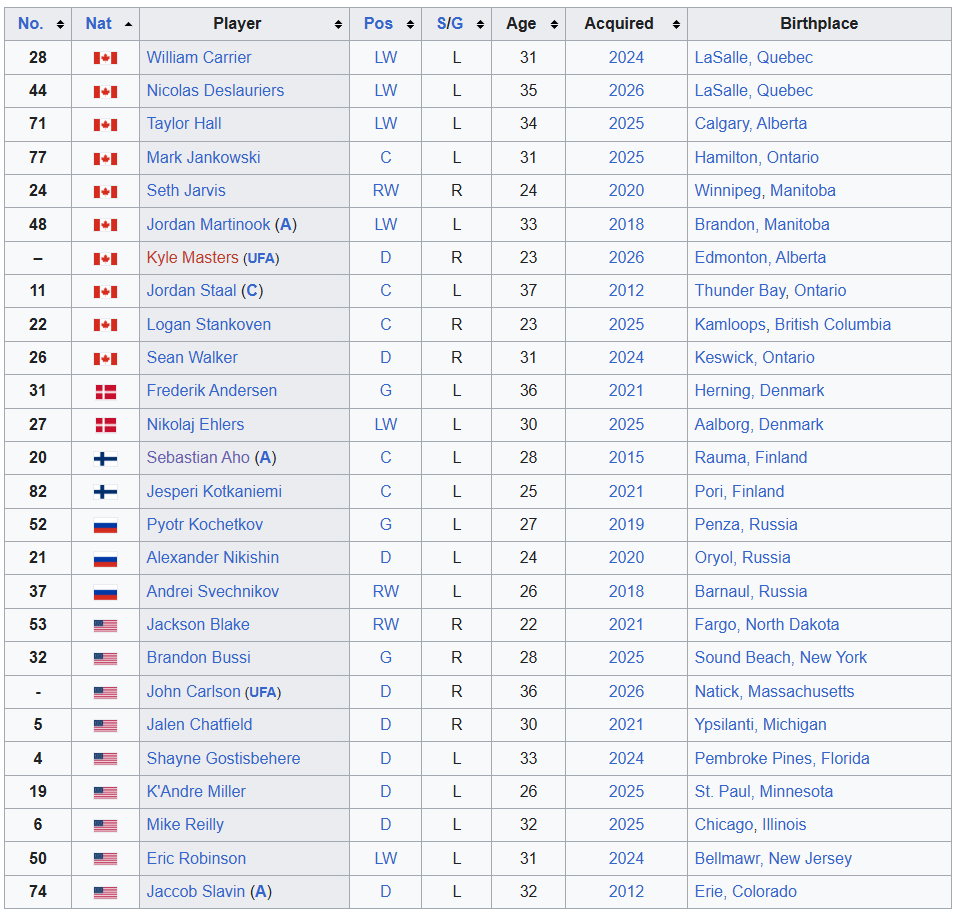The height and width of the screenshot is (916, 956).
Task: Open Nikolaj Ehlers player link
Action: tap(195, 424)
